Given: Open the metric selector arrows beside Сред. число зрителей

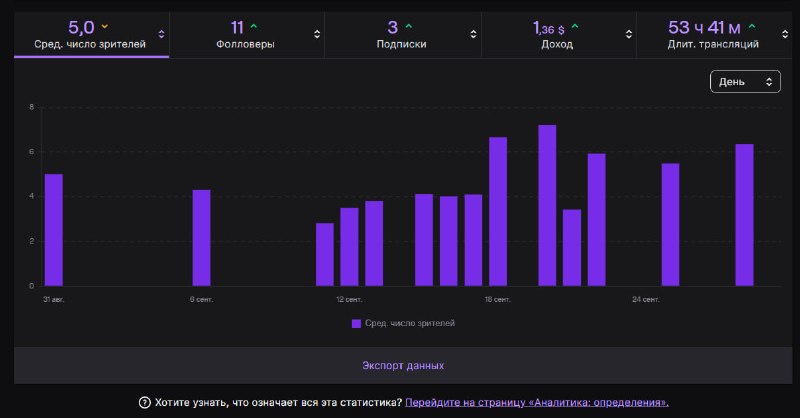Looking at the screenshot, I should point(161,34).
